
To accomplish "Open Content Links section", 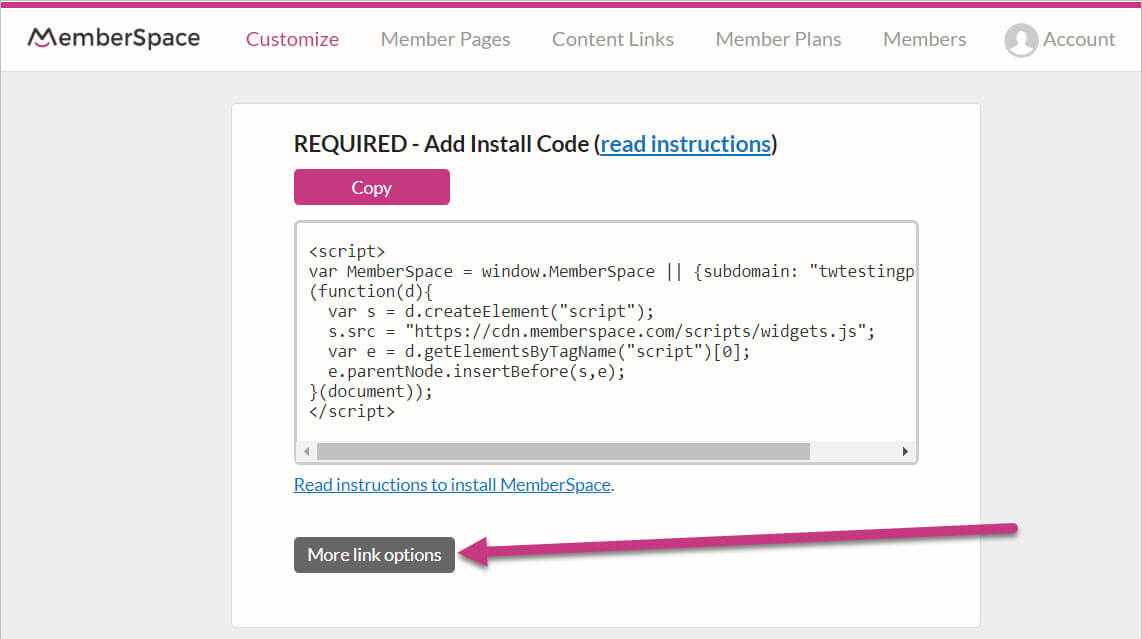I will pos(613,39).
